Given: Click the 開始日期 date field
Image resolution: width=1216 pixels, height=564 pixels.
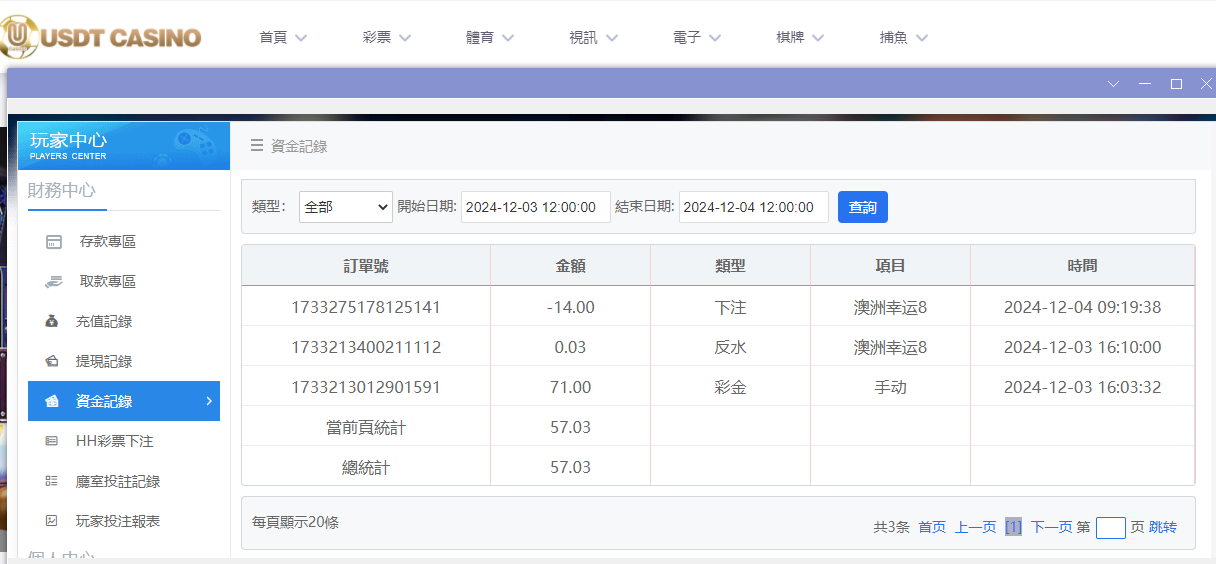Looking at the screenshot, I should [x=535, y=207].
